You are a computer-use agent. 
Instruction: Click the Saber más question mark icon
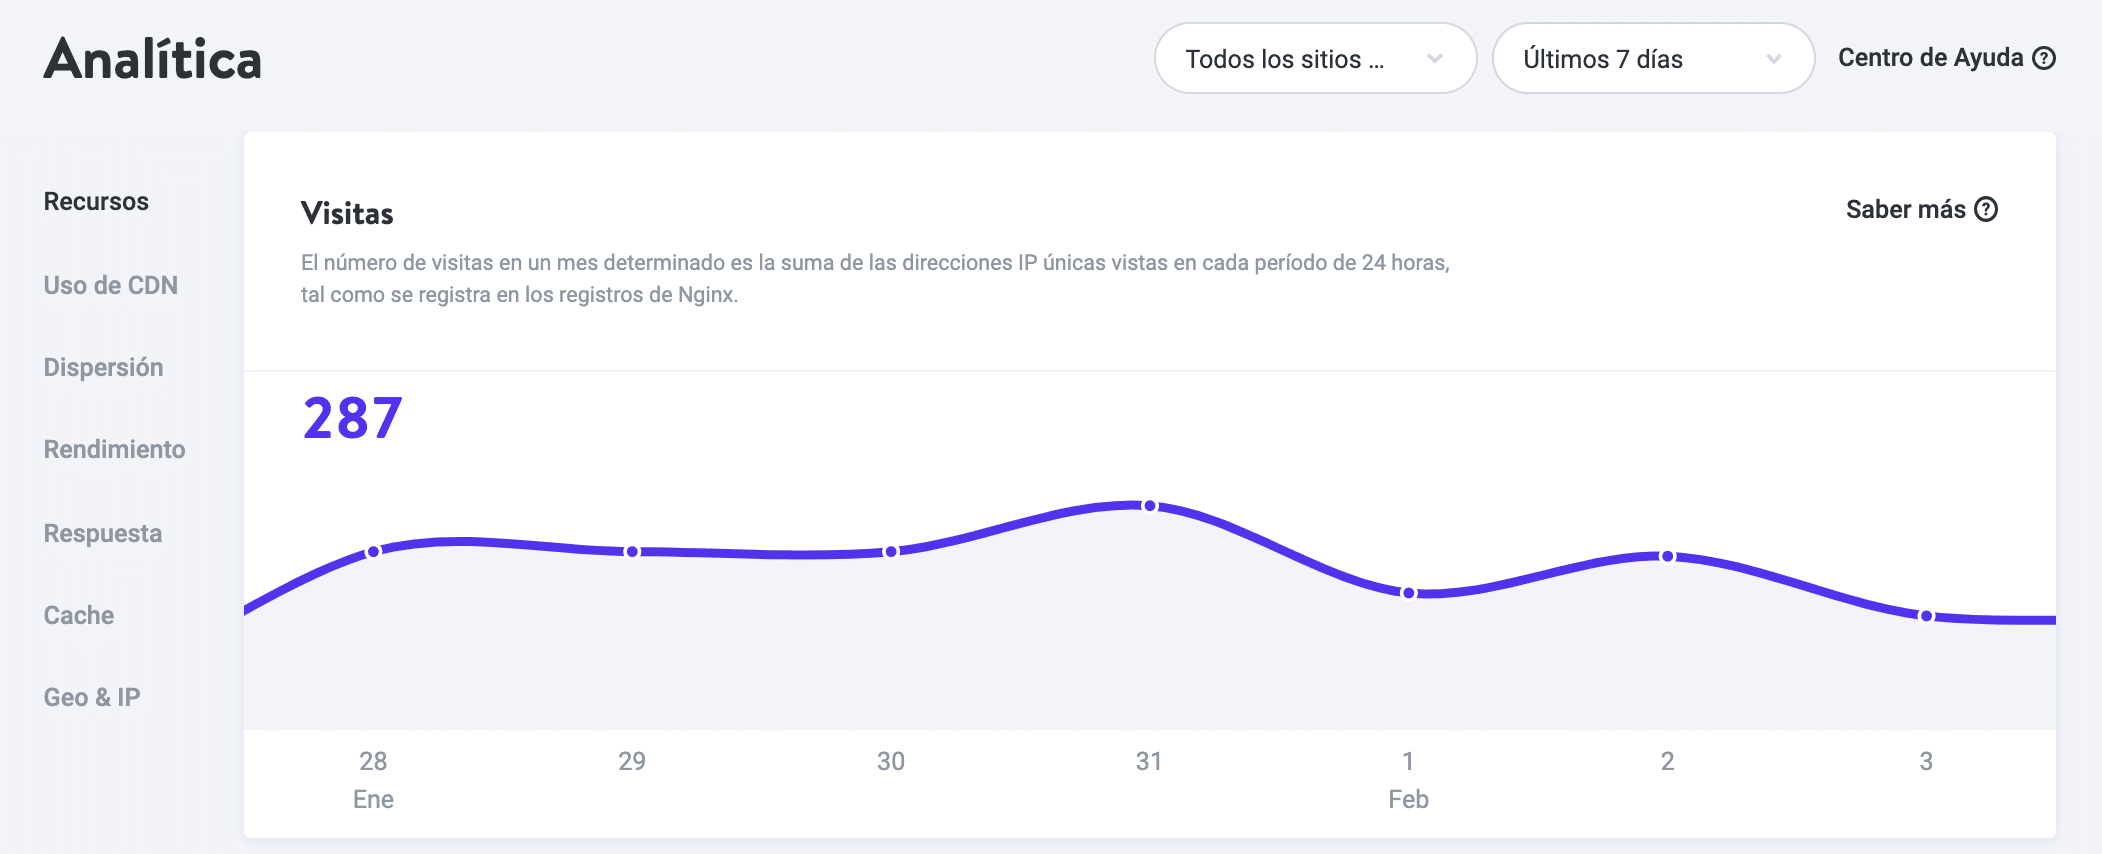[1987, 209]
